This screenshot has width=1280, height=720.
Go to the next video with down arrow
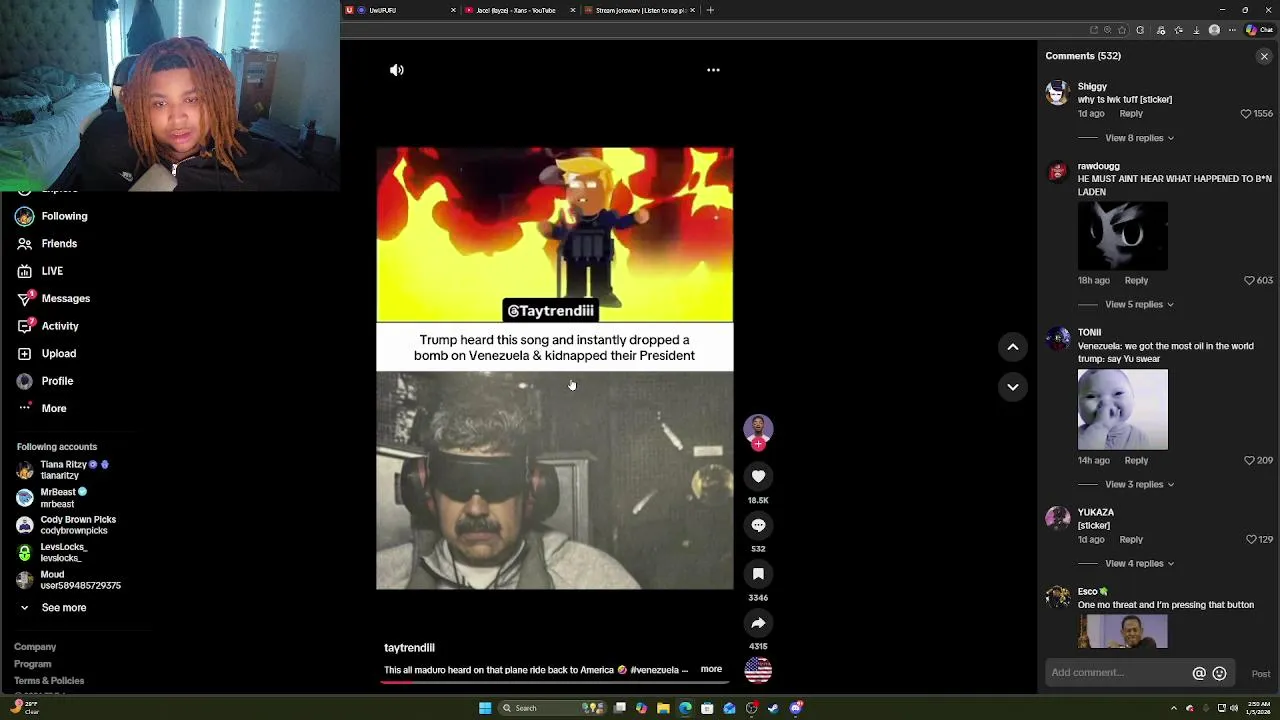pos(1013,387)
